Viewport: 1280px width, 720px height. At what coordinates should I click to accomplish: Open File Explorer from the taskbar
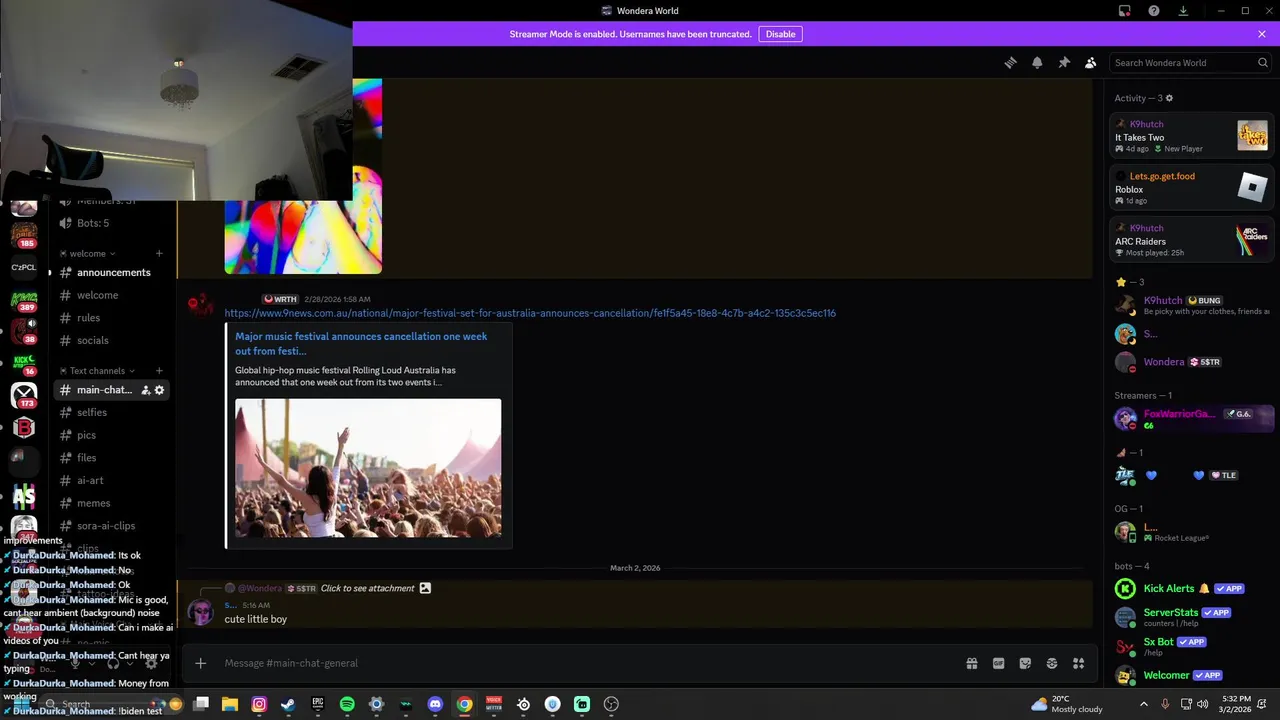[229, 704]
